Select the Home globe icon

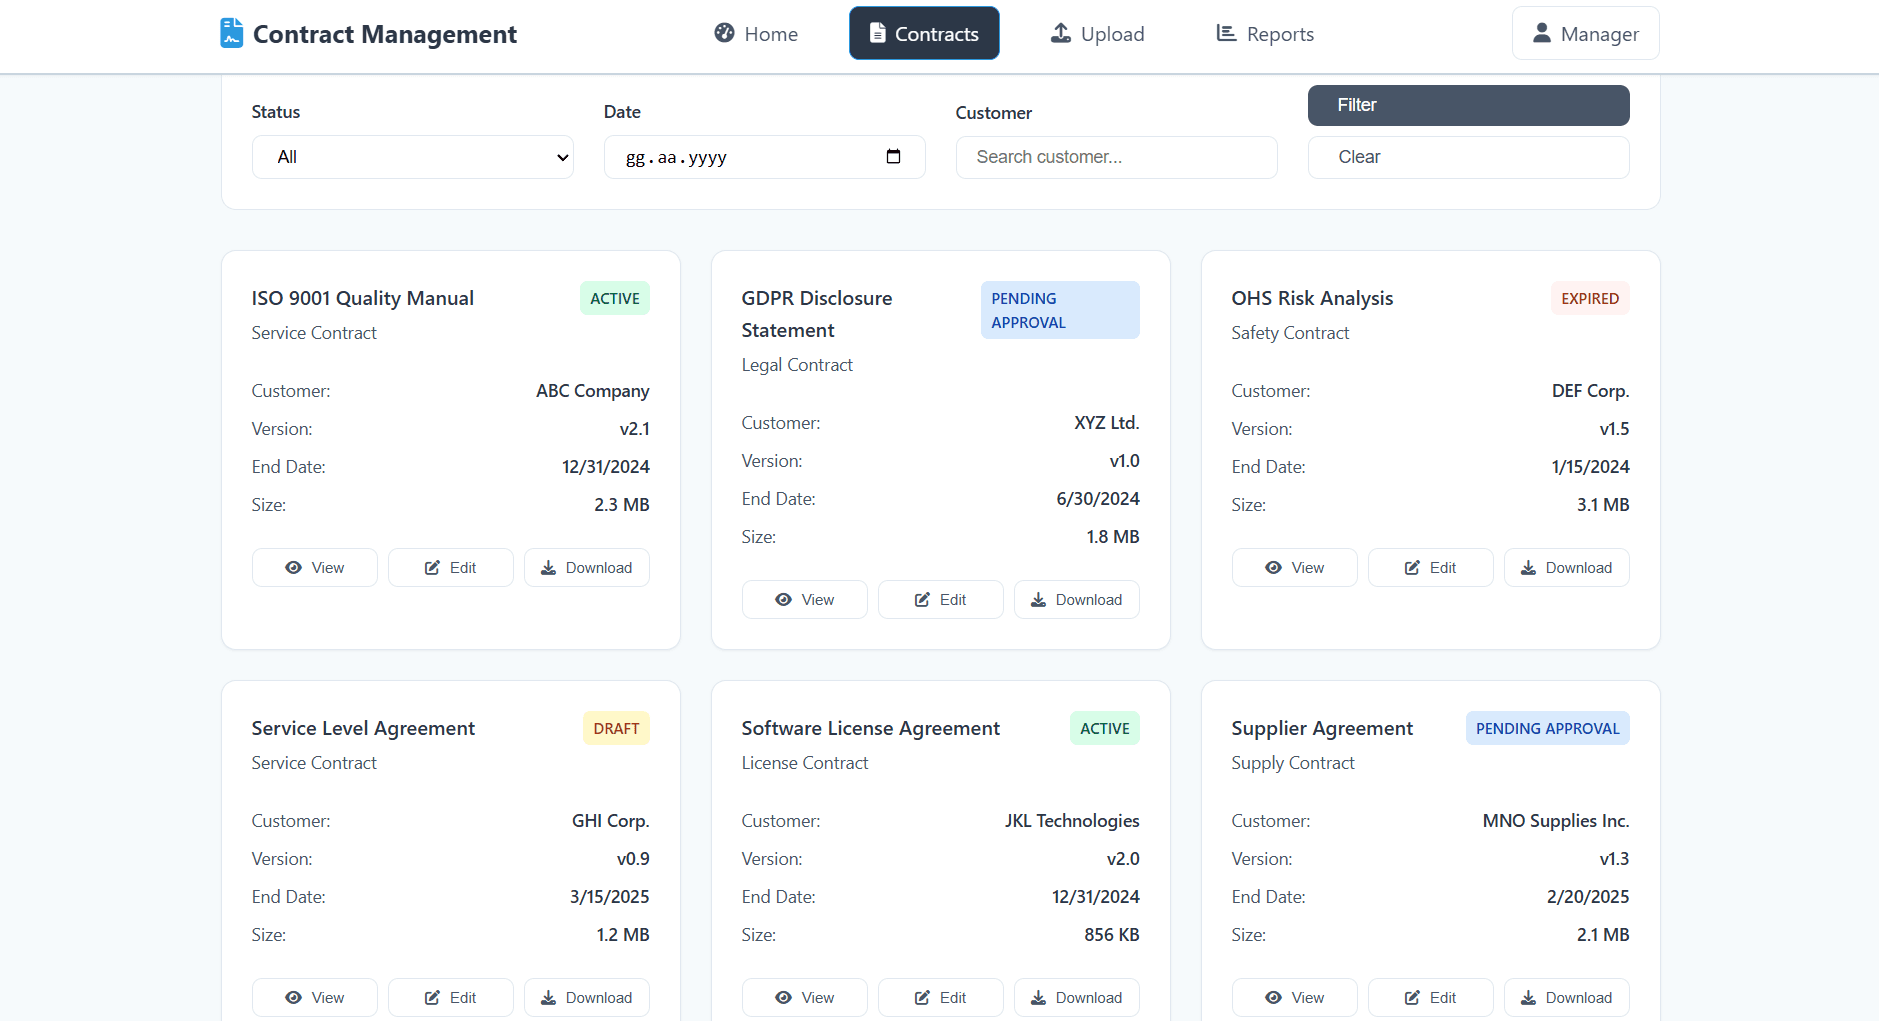(x=723, y=32)
